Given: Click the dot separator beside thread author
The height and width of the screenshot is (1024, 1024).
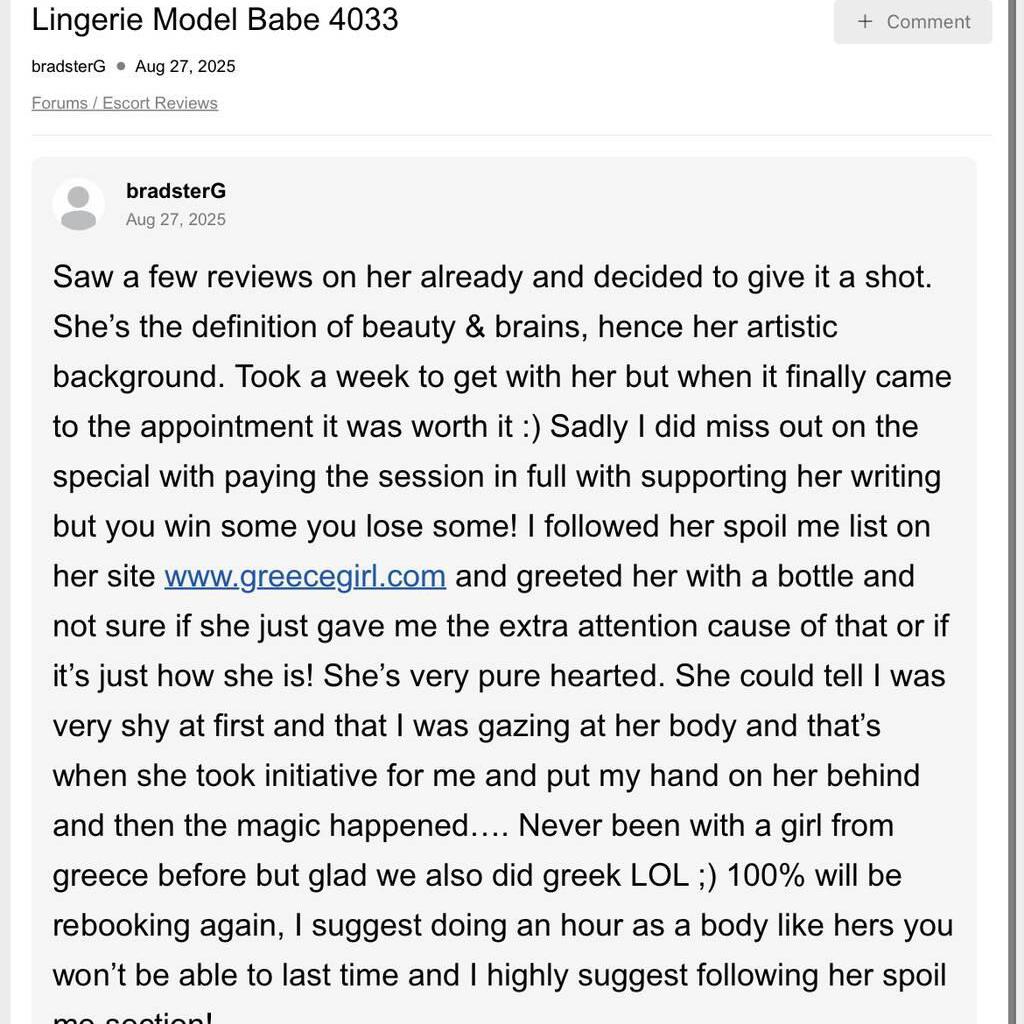Looking at the screenshot, I should pos(121,67).
